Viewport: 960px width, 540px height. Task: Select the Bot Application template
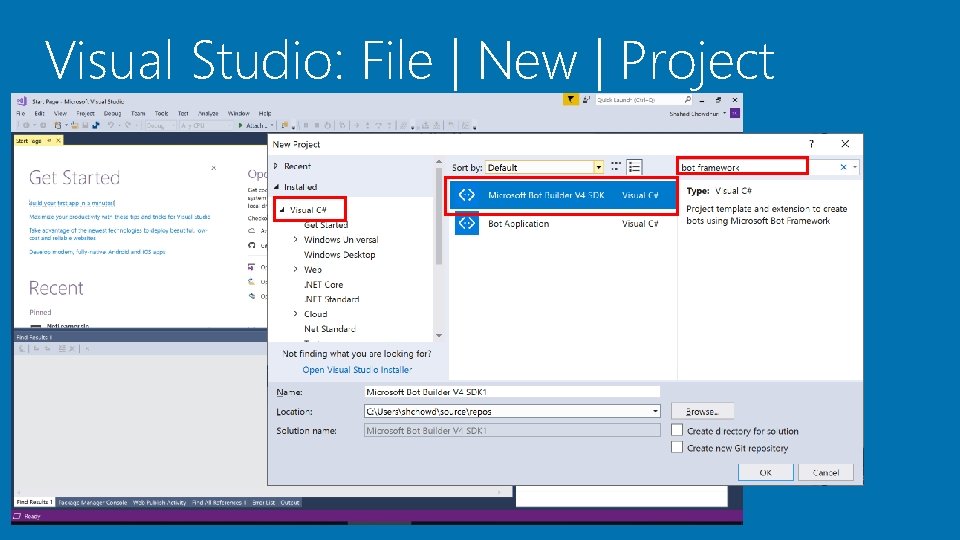562,223
